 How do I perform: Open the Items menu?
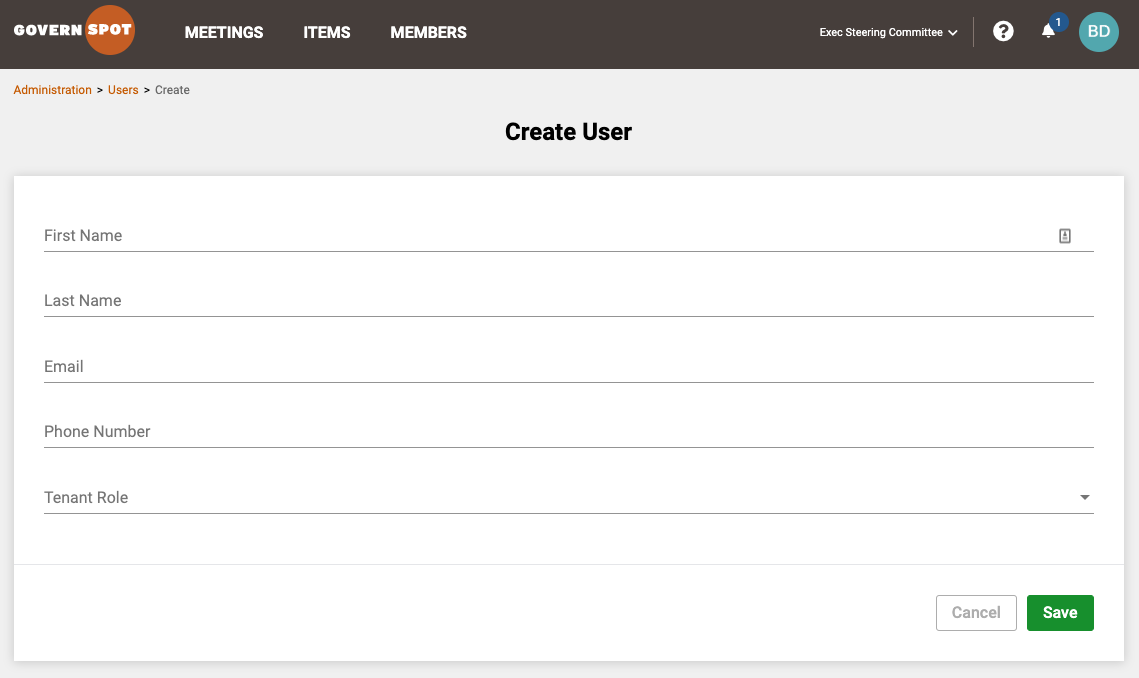(327, 33)
